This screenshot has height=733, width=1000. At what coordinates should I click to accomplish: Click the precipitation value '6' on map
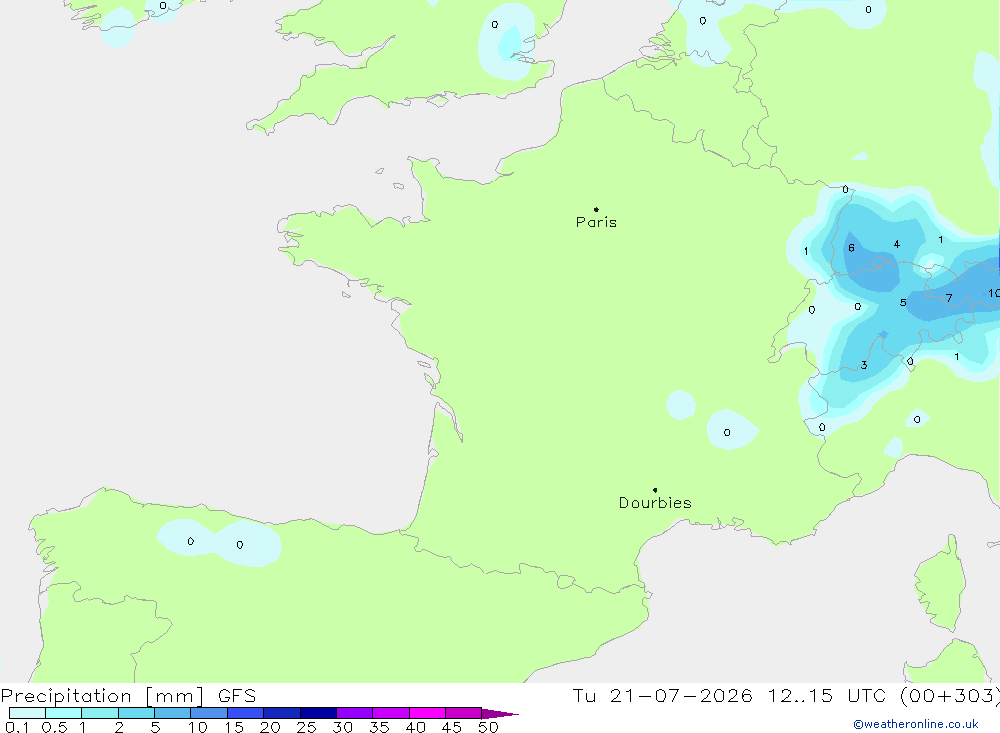pos(851,248)
